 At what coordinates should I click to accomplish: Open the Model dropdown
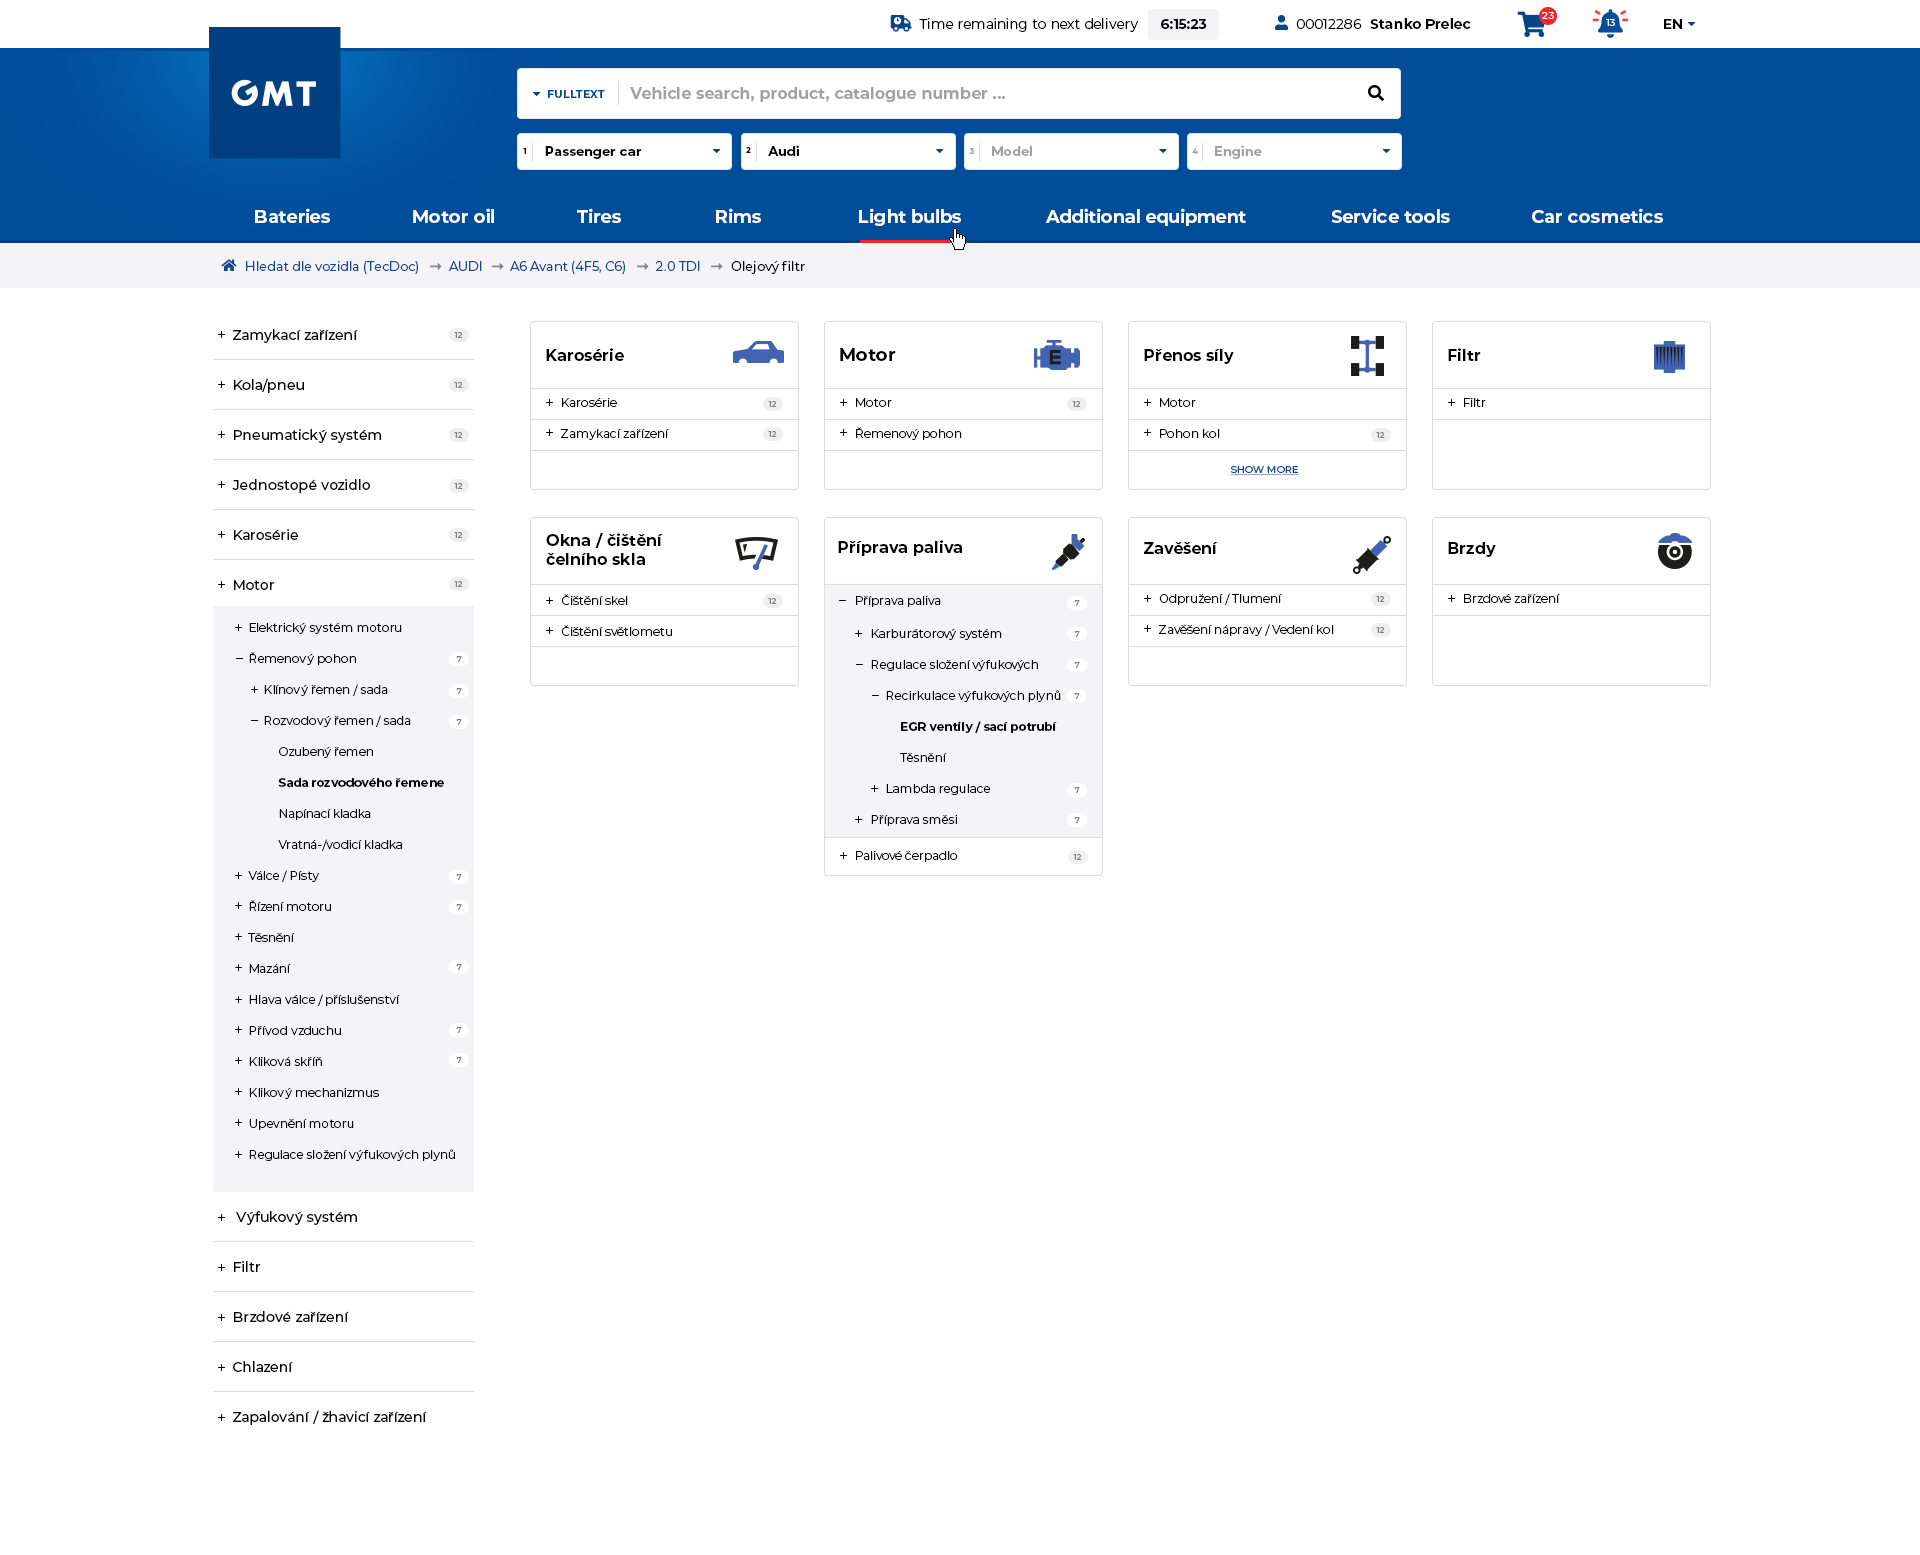click(1071, 151)
